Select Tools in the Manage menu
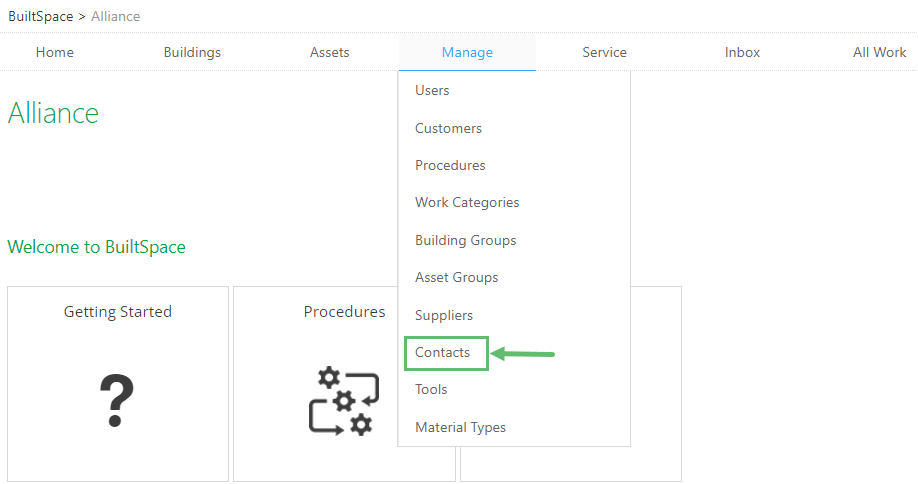Screen dimensions: 918x484 tap(431, 389)
